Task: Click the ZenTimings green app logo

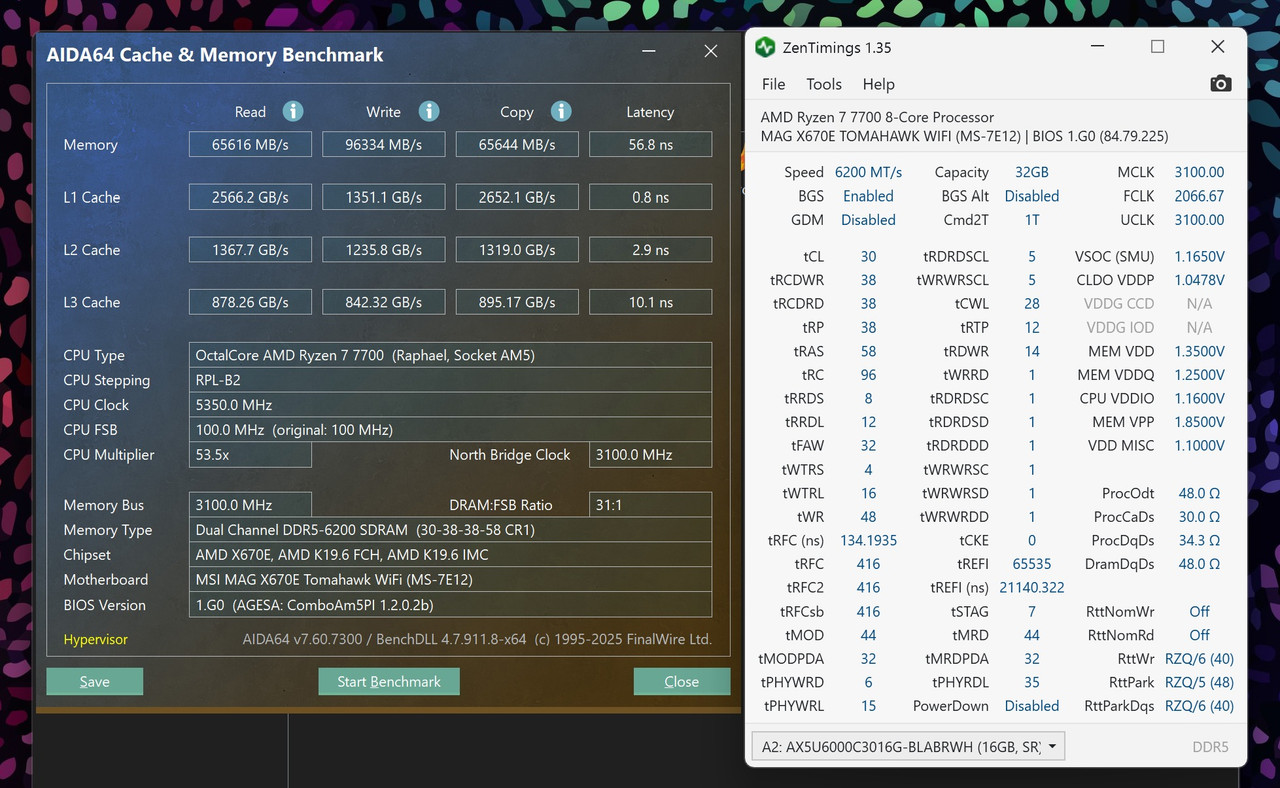Action: [x=765, y=47]
